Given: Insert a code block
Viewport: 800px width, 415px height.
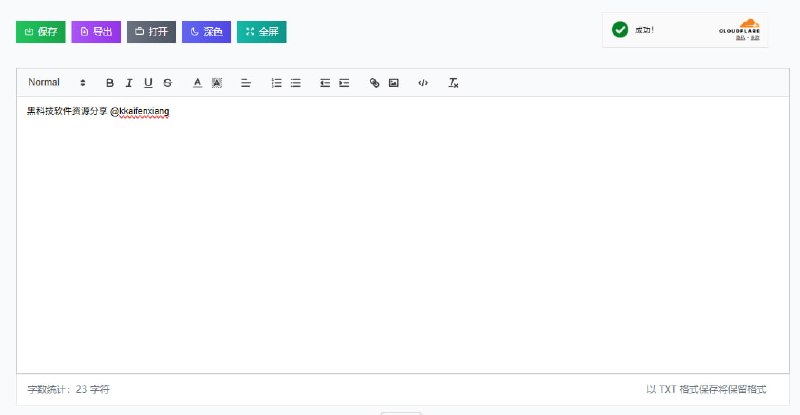Looking at the screenshot, I should pos(423,83).
